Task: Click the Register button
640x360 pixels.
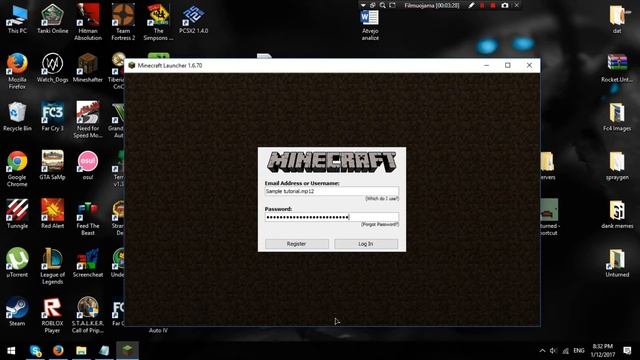Action: [297, 244]
